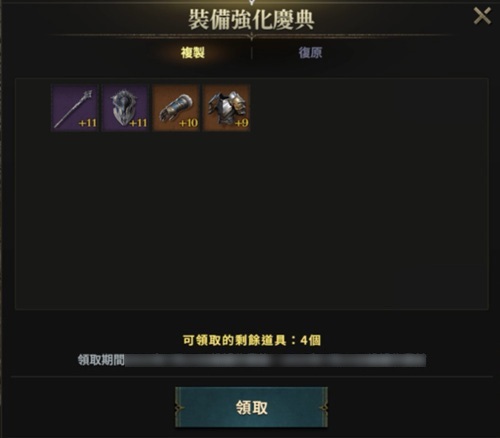
Task: Switch to the 復原 tab
Action: (310, 53)
